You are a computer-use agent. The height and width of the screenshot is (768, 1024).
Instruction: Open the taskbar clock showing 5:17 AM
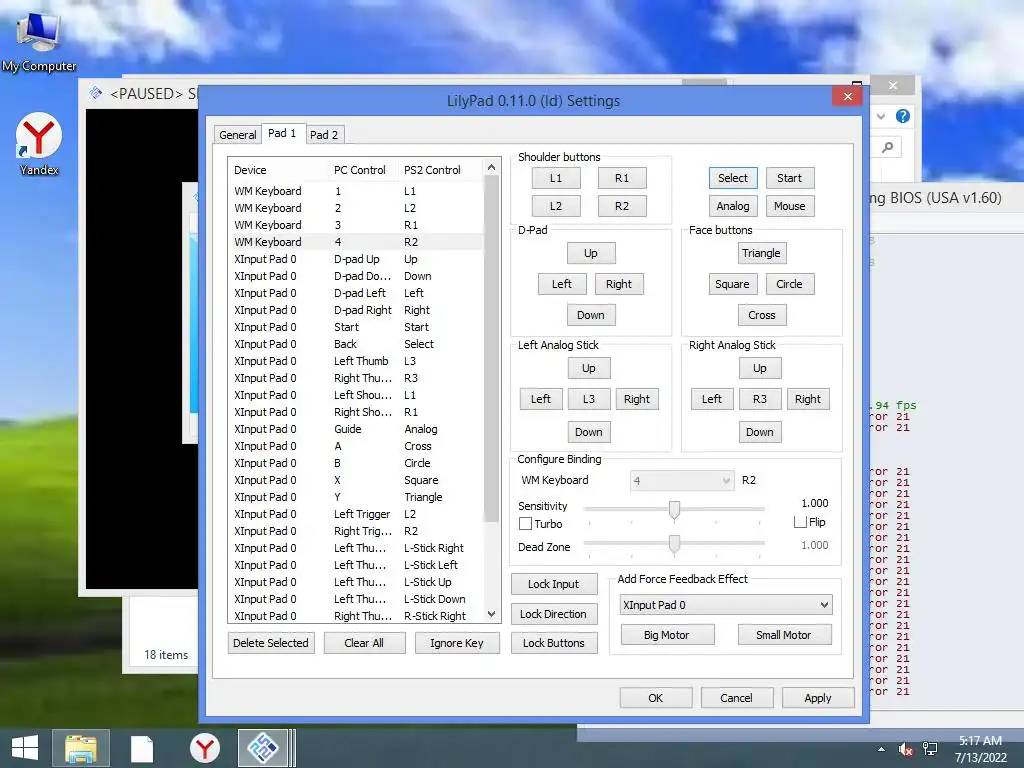(x=980, y=749)
